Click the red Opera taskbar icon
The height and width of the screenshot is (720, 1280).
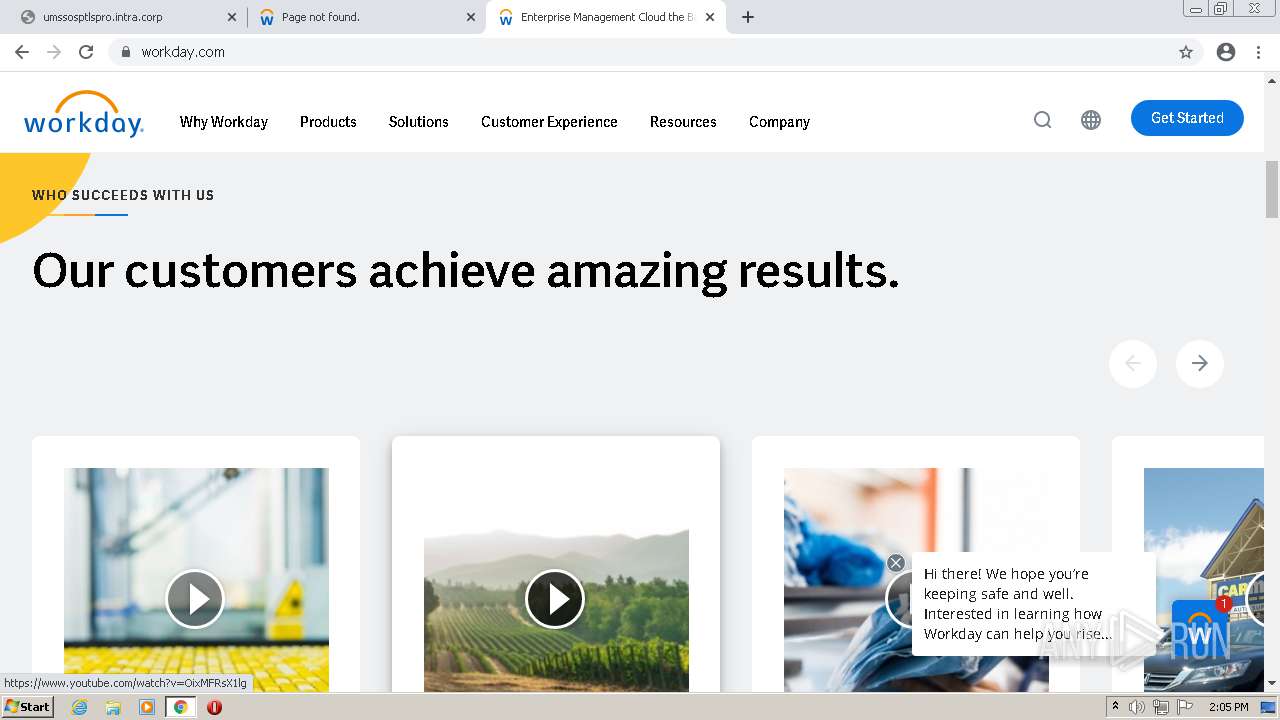pos(214,707)
